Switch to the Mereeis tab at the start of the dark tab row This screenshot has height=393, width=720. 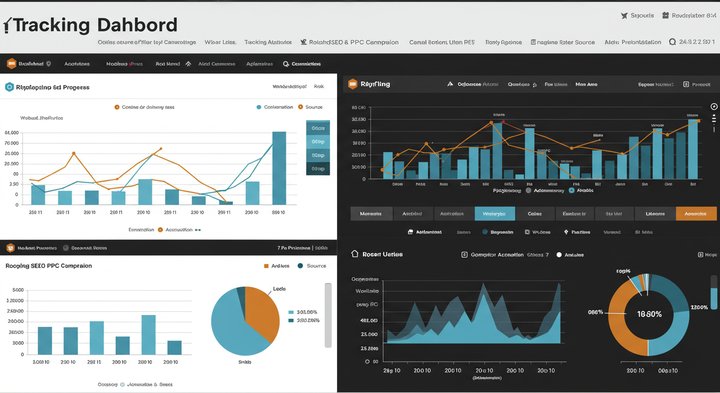click(x=371, y=213)
